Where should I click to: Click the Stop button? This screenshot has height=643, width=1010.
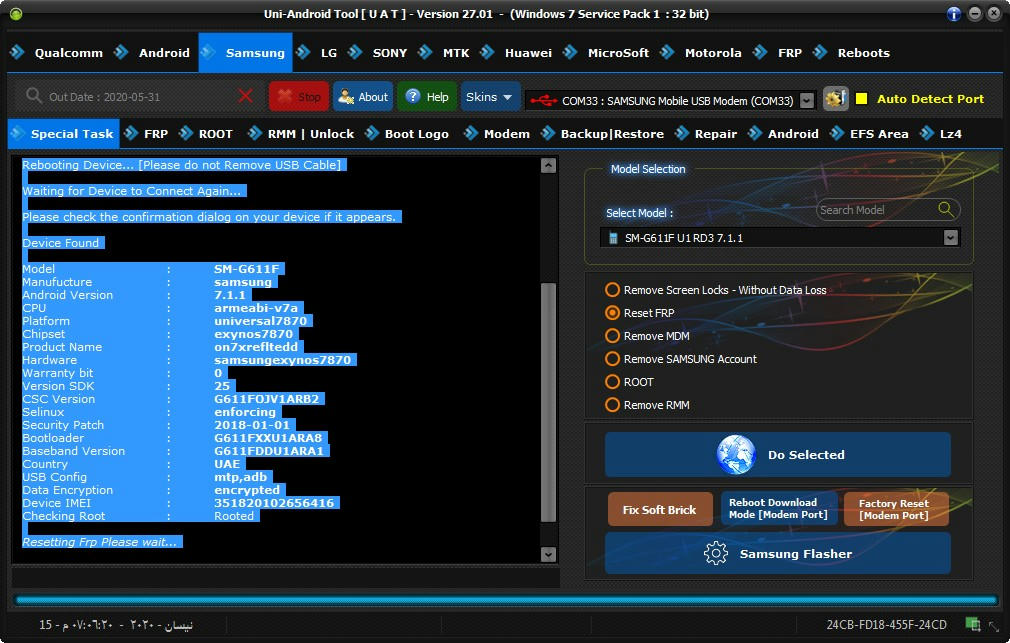299,97
